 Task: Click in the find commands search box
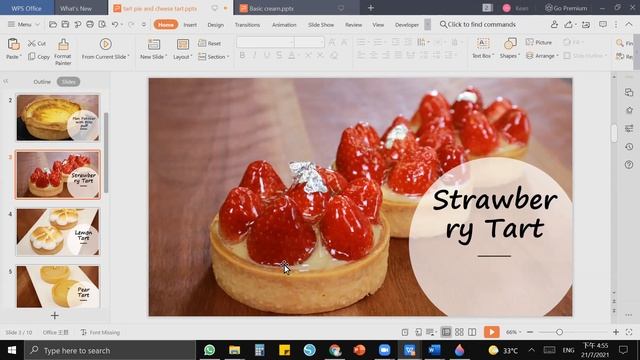(x=478, y=24)
